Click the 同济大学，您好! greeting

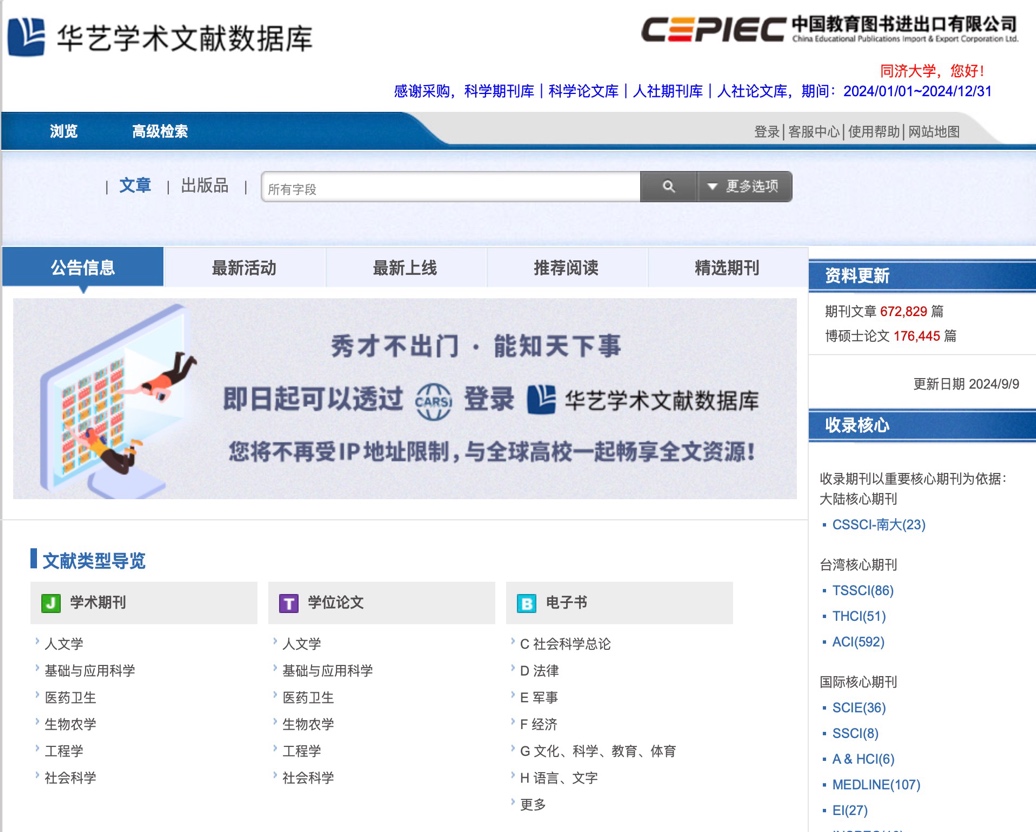point(932,71)
